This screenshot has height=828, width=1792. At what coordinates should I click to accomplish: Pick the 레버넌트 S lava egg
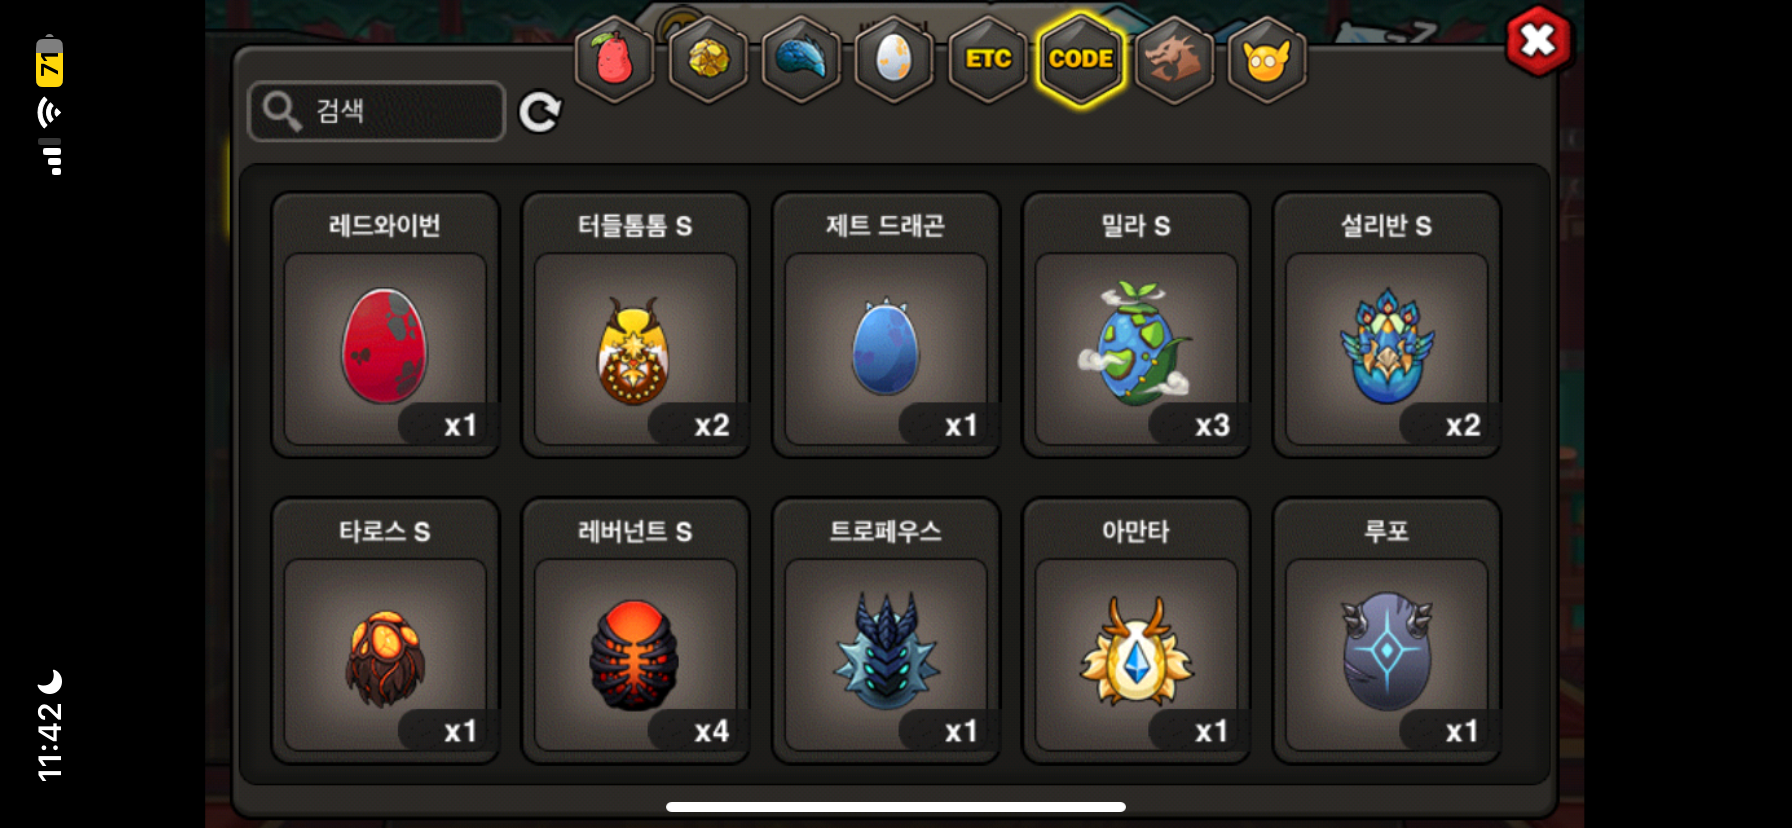click(635, 631)
